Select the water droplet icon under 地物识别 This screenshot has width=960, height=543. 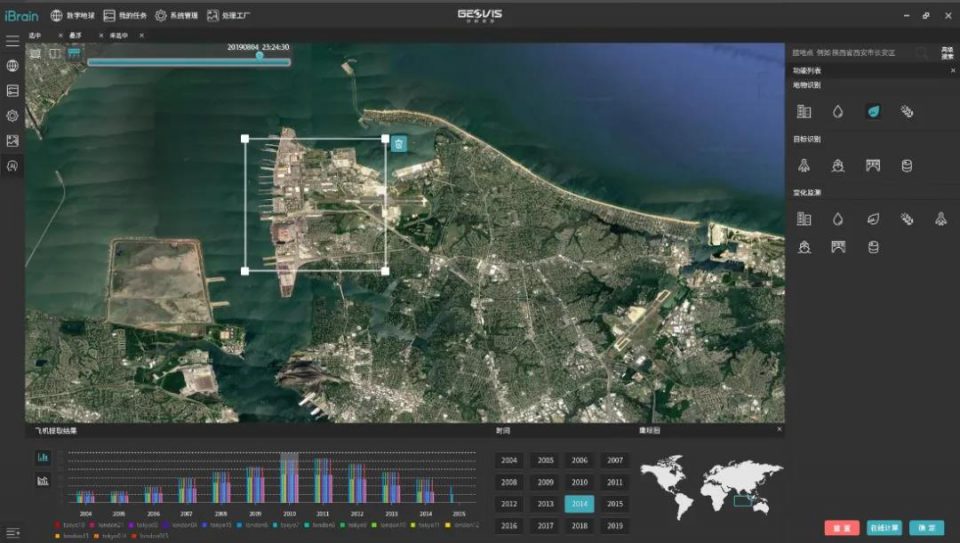(838, 111)
